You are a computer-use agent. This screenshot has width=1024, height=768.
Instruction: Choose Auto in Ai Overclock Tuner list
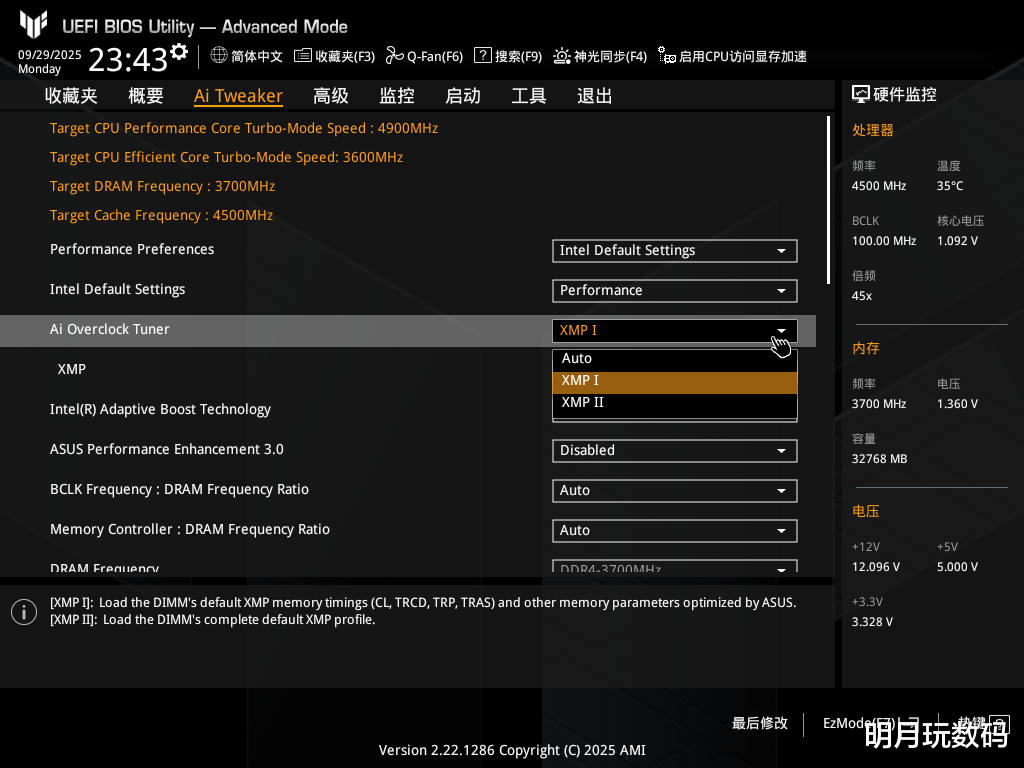coord(675,359)
